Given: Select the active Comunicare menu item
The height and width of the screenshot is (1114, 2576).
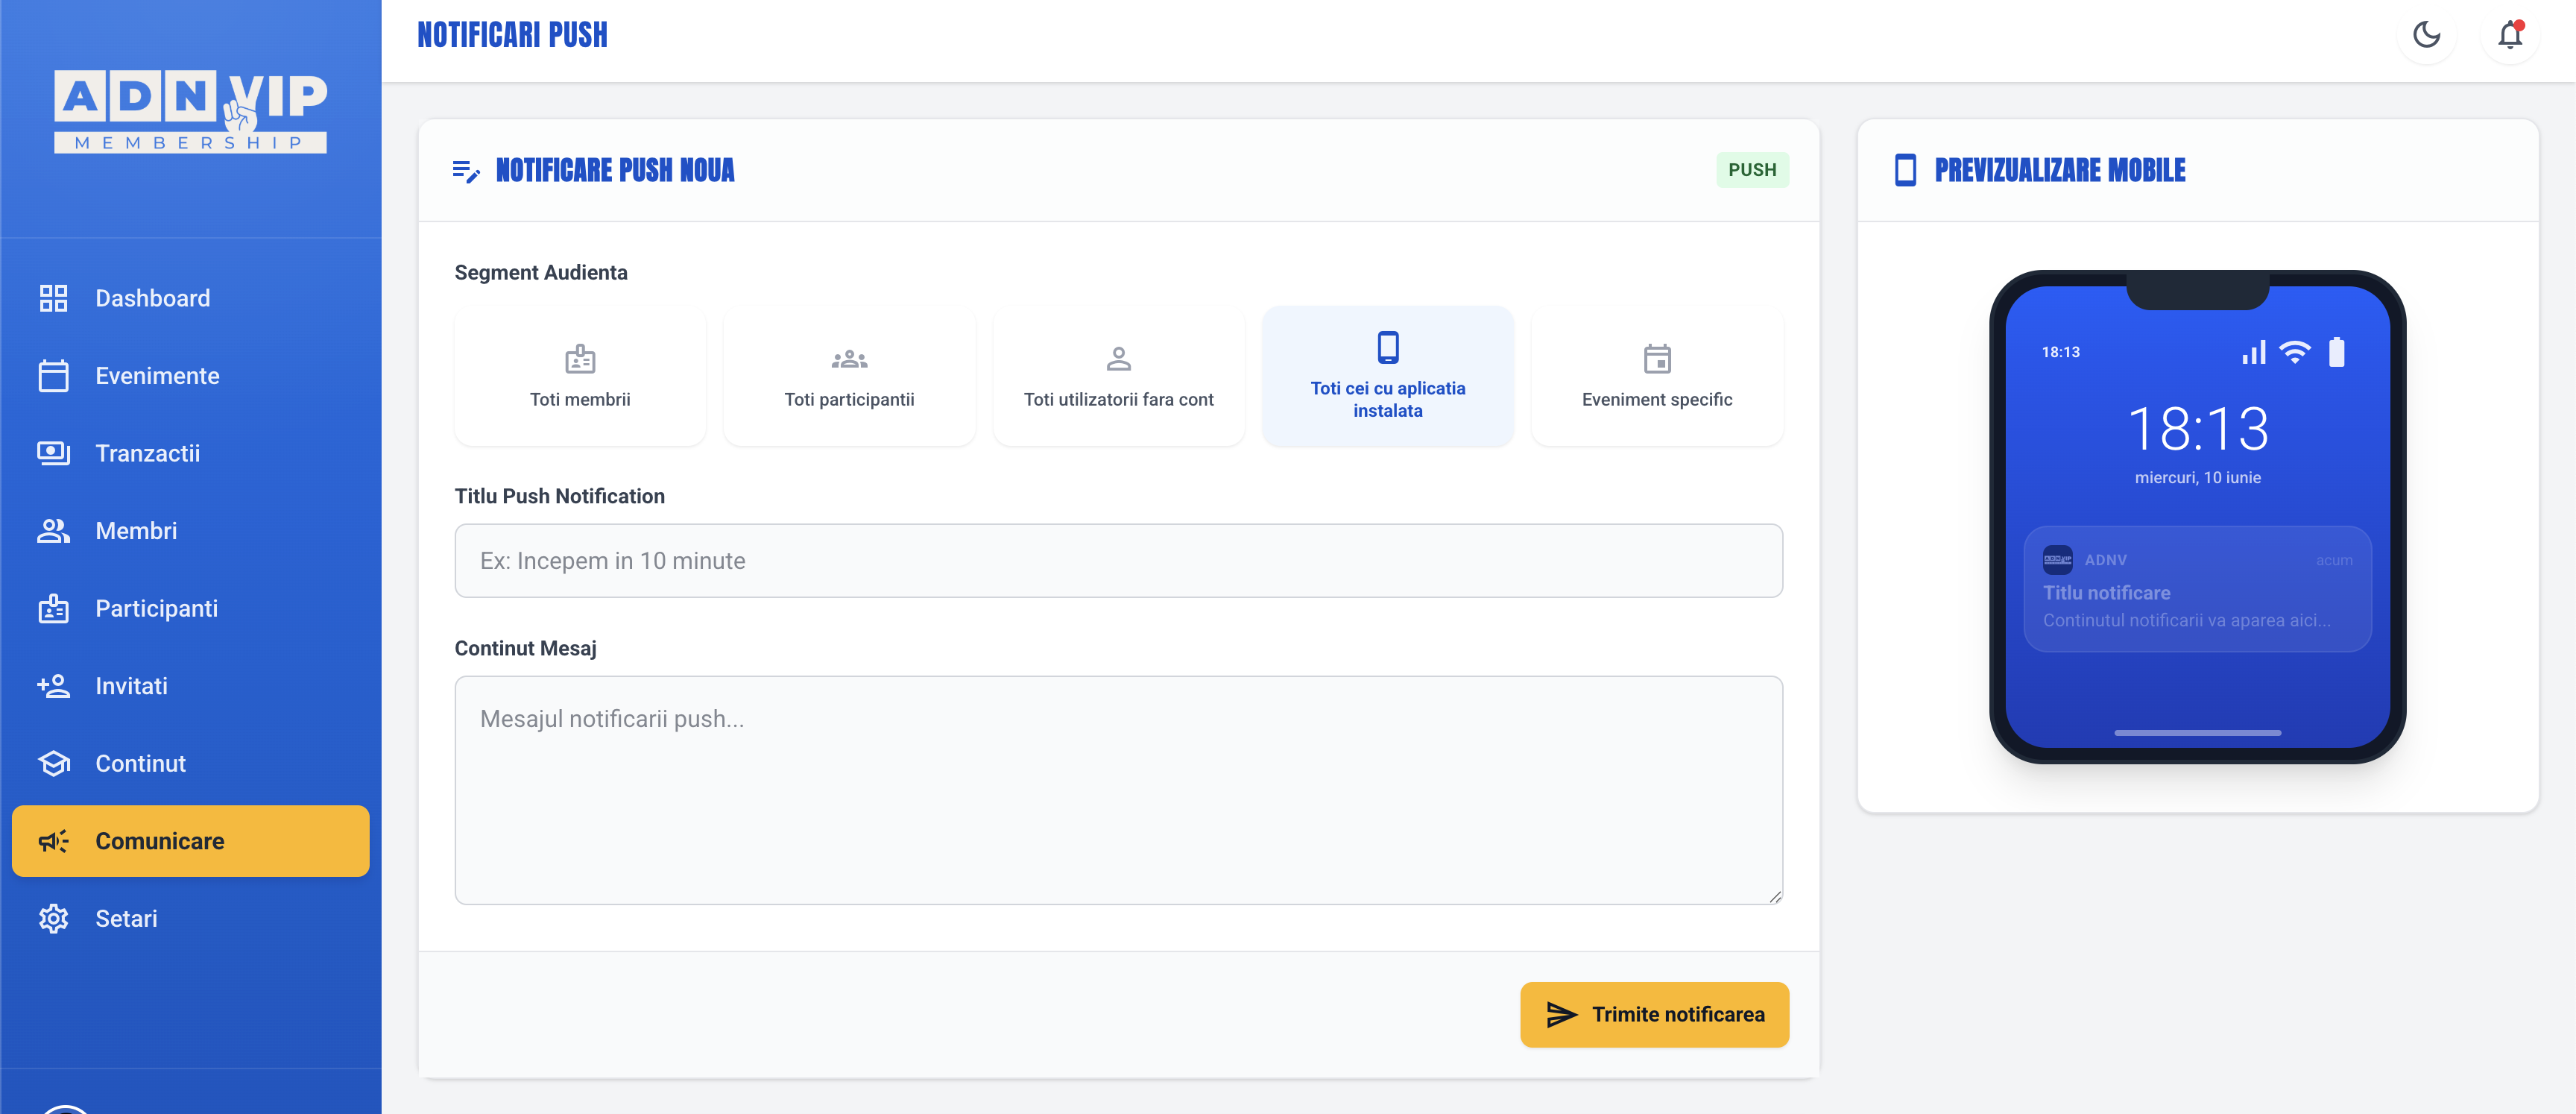Looking at the screenshot, I should (x=190, y=841).
